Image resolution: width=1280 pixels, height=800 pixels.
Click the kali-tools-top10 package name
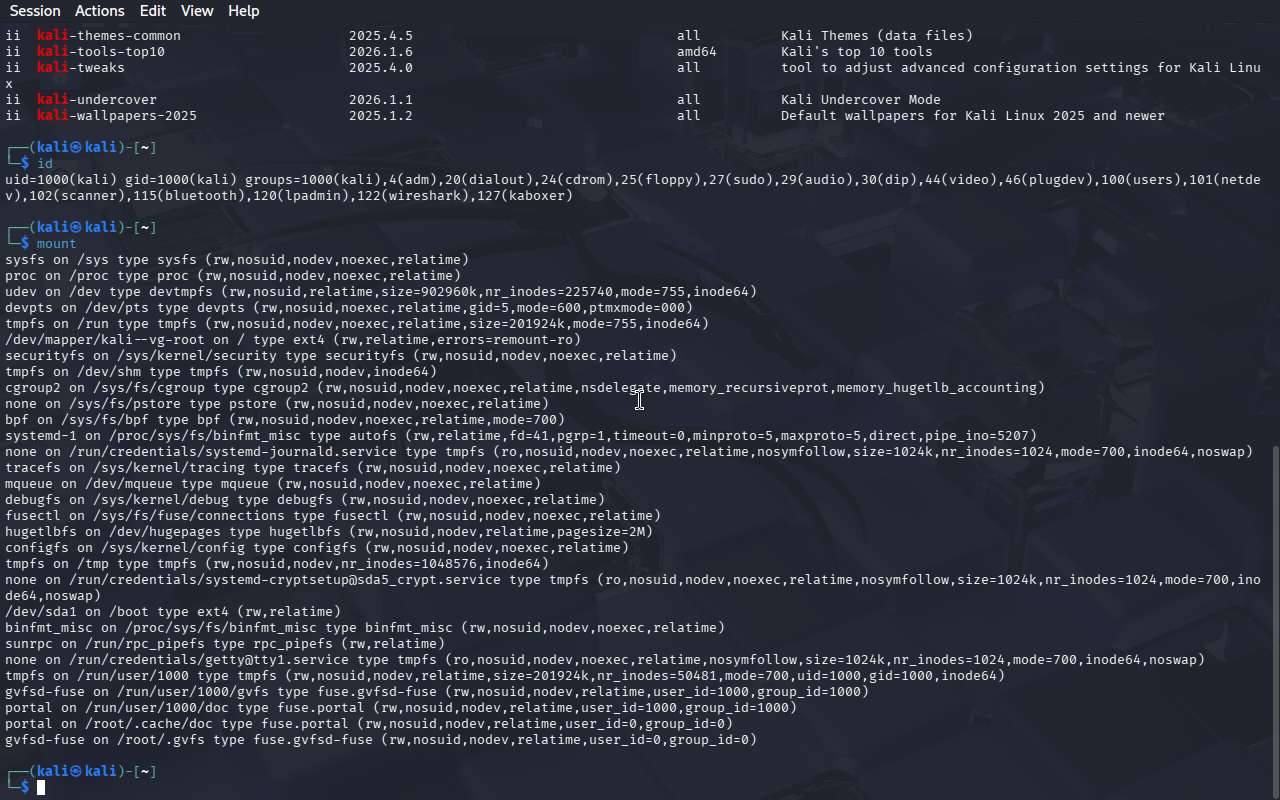[100, 52]
